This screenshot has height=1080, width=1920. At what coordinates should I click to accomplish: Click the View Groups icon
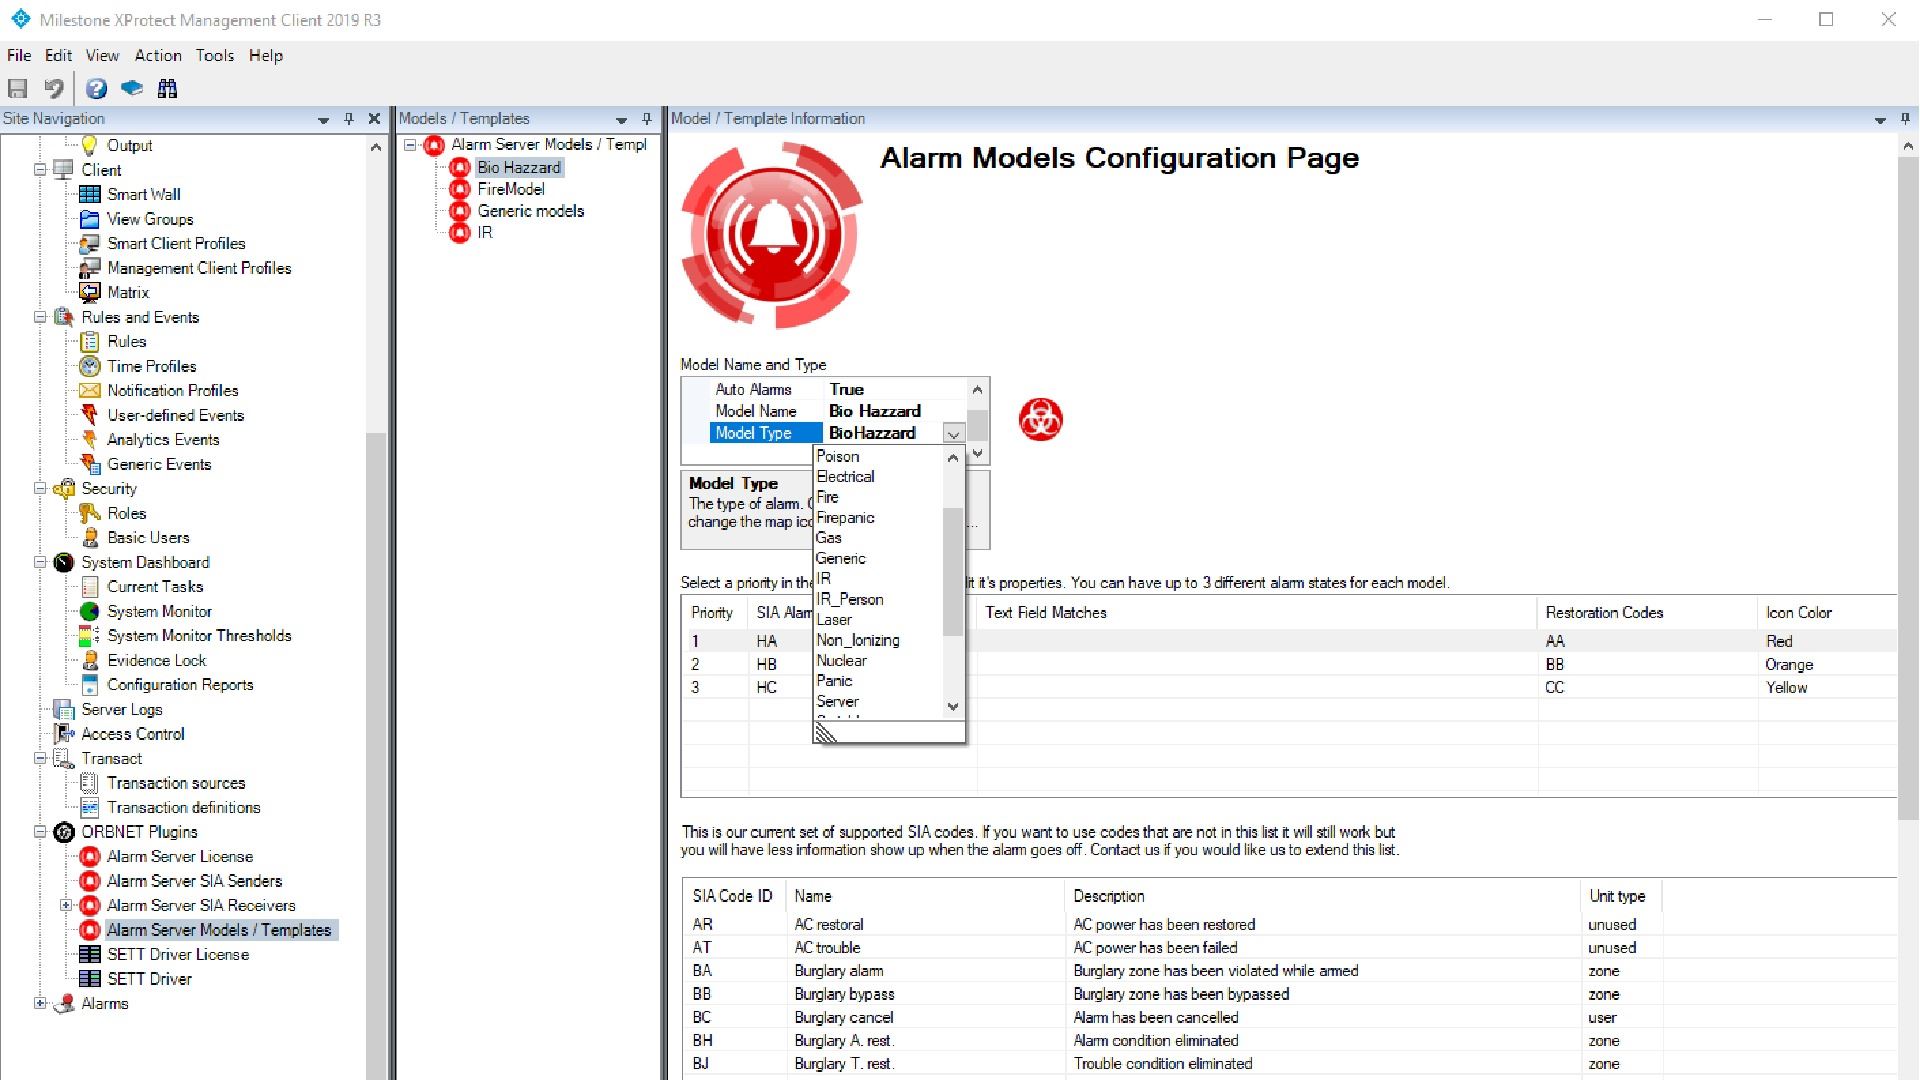pyautogui.click(x=90, y=219)
